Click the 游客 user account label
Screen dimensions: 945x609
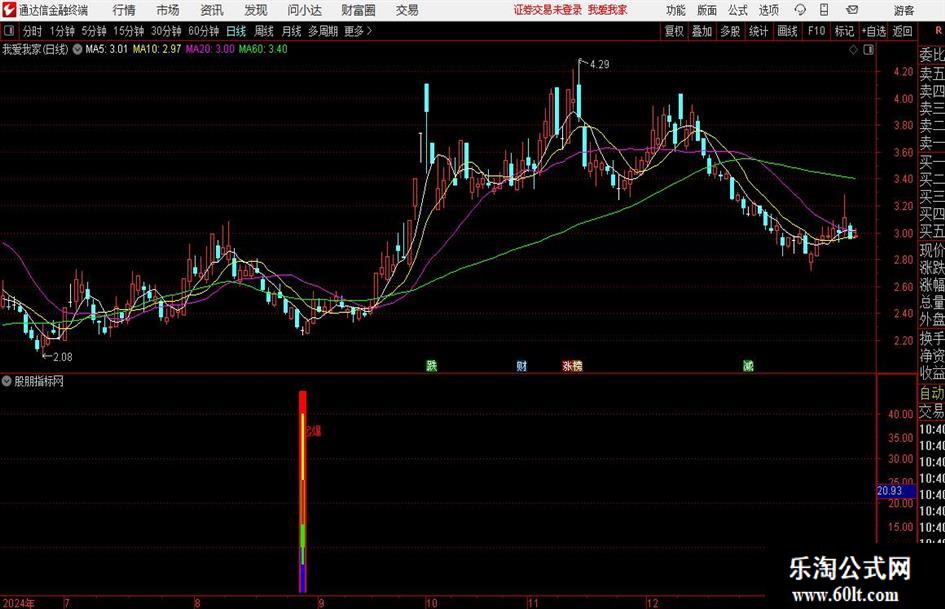903,10
